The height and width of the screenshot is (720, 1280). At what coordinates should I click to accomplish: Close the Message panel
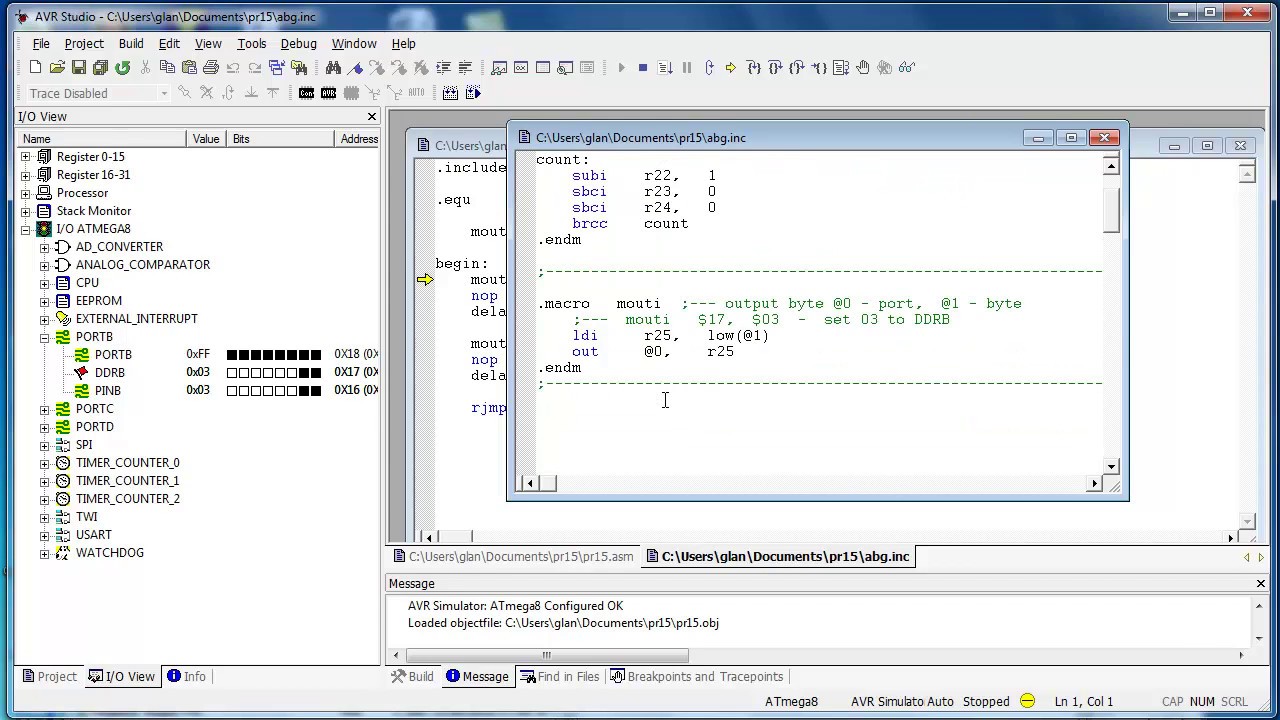pyautogui.click(x=1260, y=583)
